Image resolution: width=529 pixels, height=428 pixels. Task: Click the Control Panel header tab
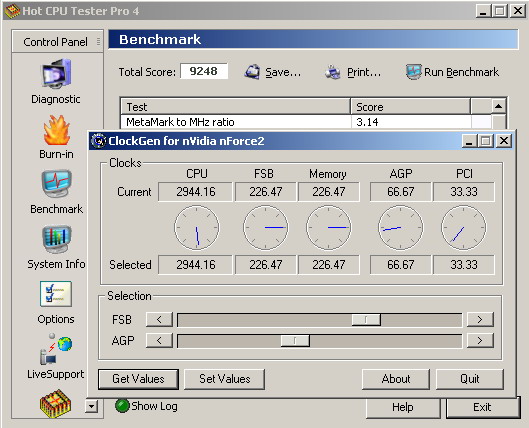click(57, 41)
